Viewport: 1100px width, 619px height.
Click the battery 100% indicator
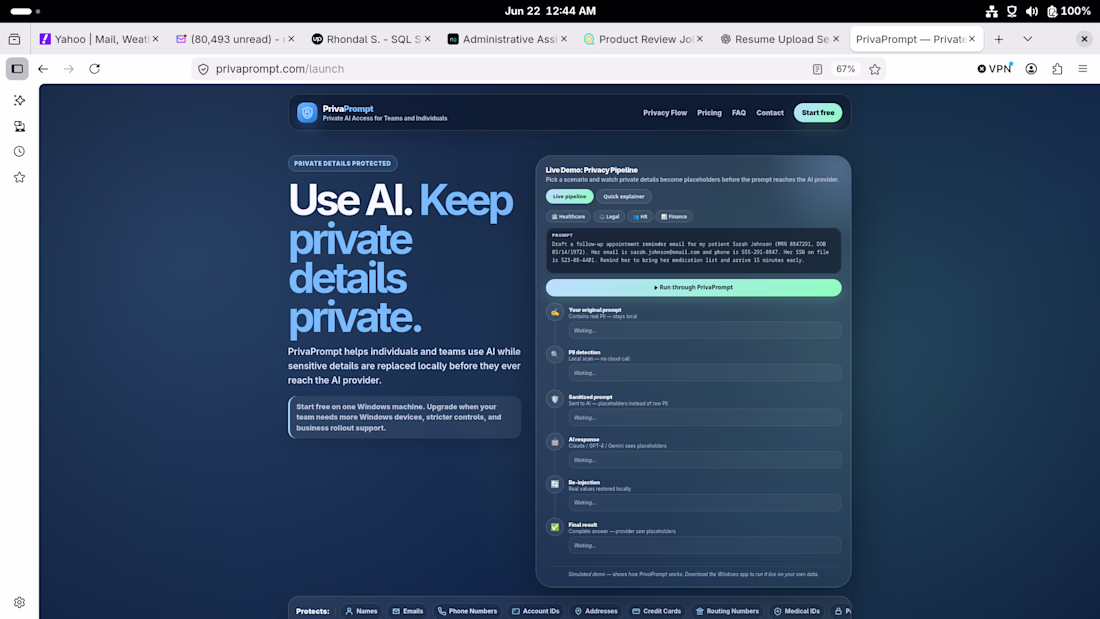click(x=1069, y=11)
